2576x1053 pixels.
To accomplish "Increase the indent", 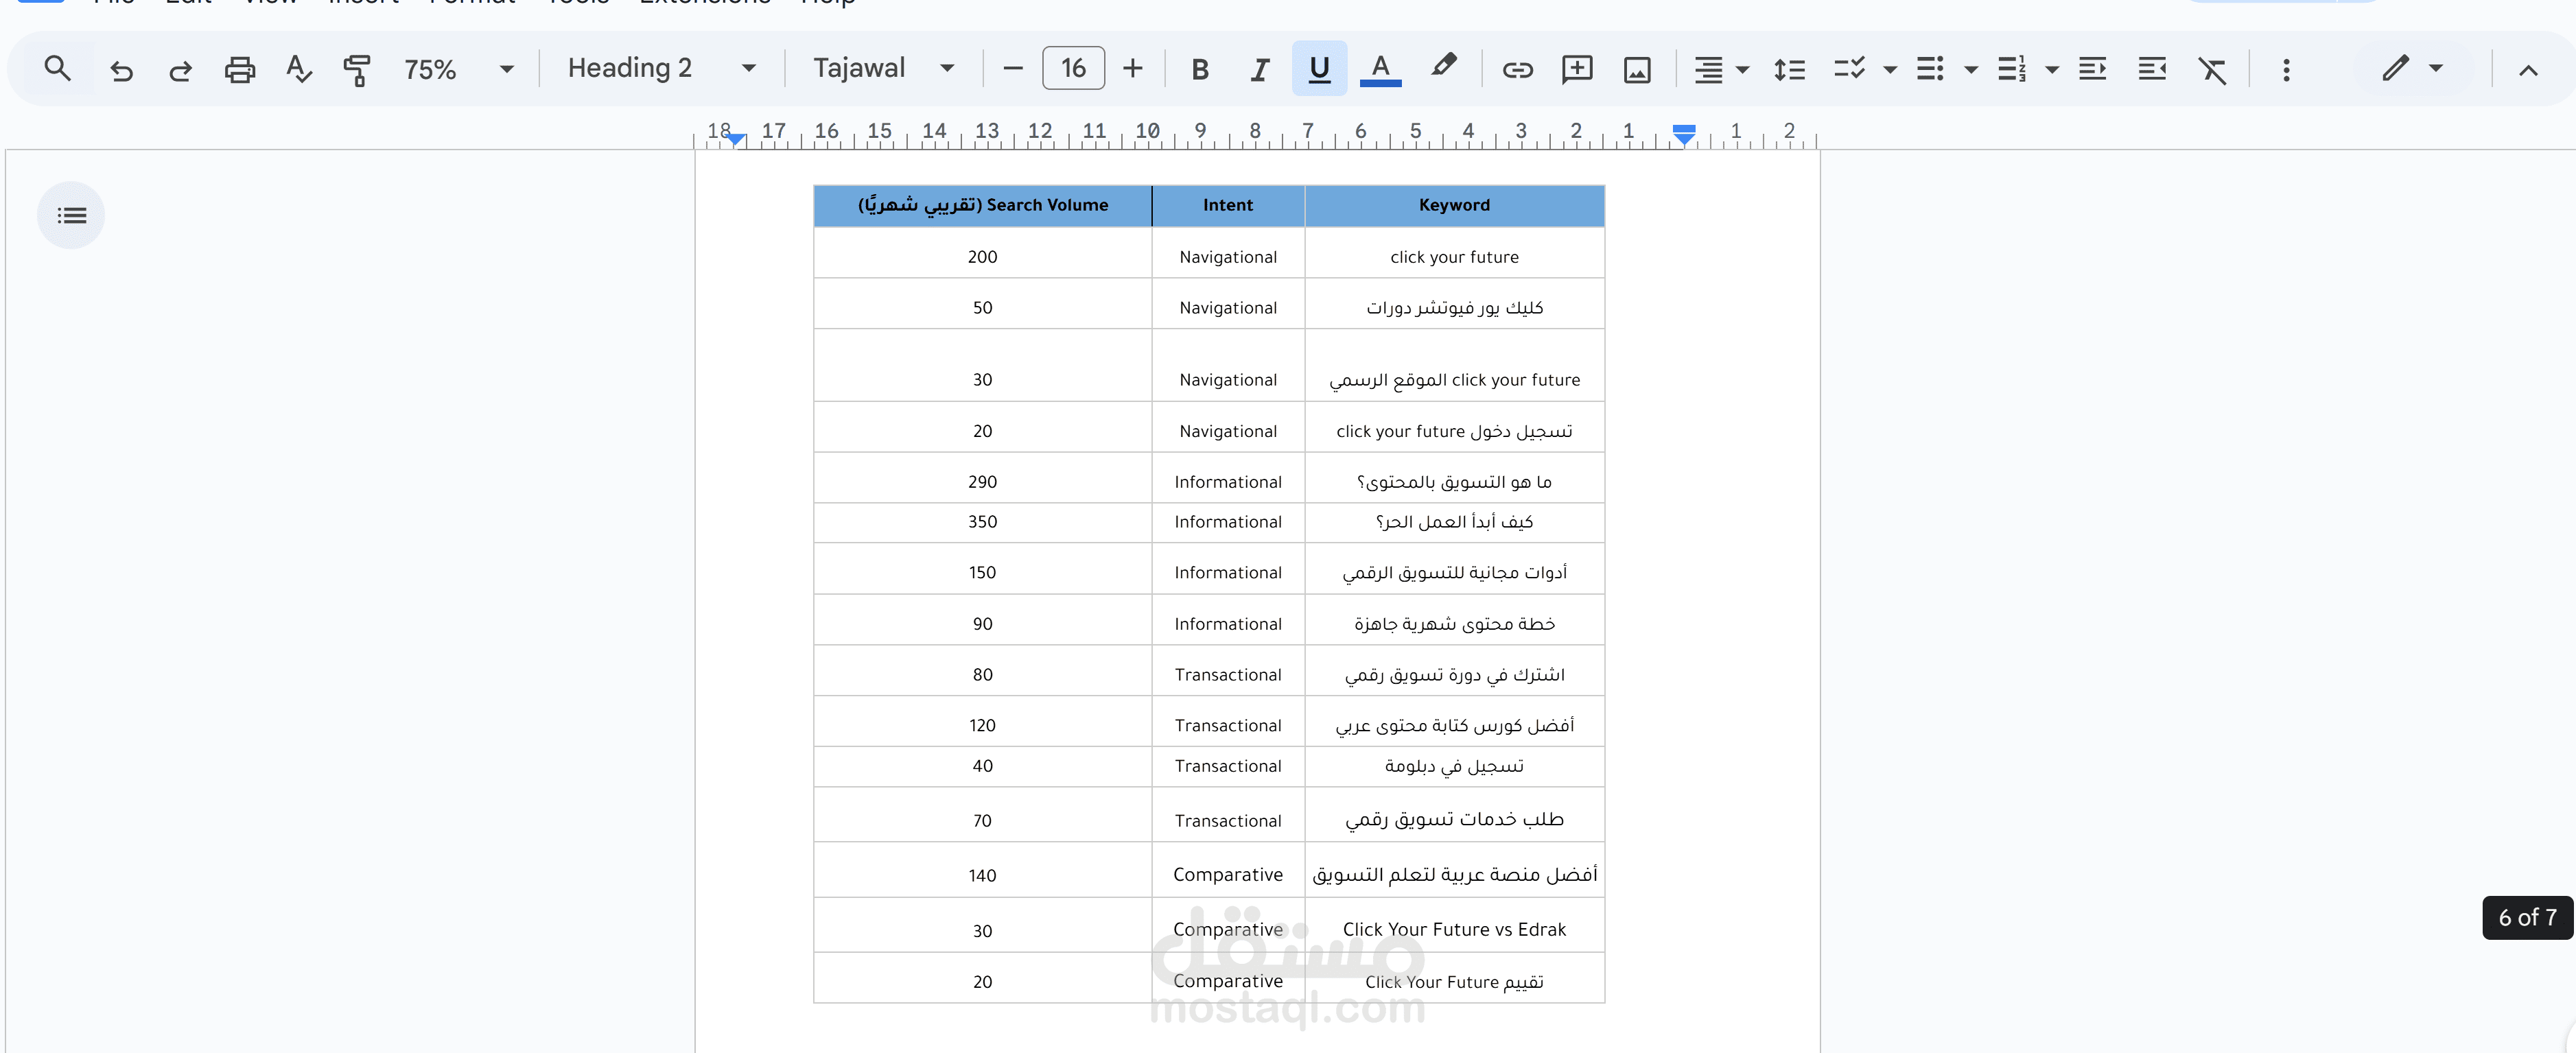I will pos(2152,69).
